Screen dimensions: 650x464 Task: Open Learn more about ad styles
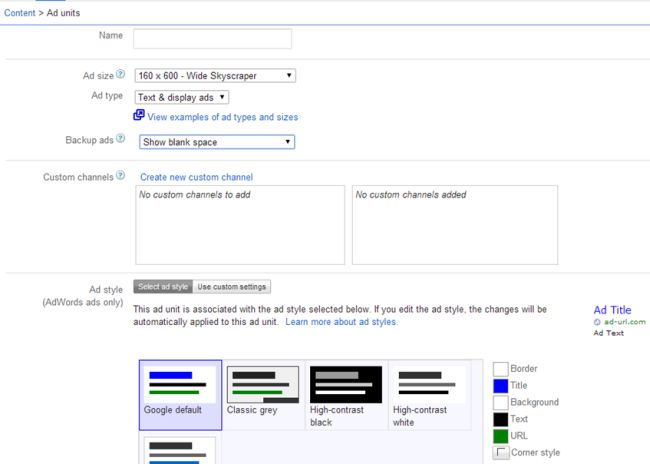point(342,322)
